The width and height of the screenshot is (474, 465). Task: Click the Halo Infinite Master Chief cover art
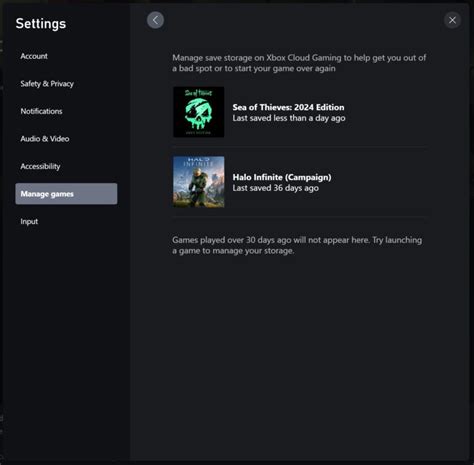(x=199, y=182)
